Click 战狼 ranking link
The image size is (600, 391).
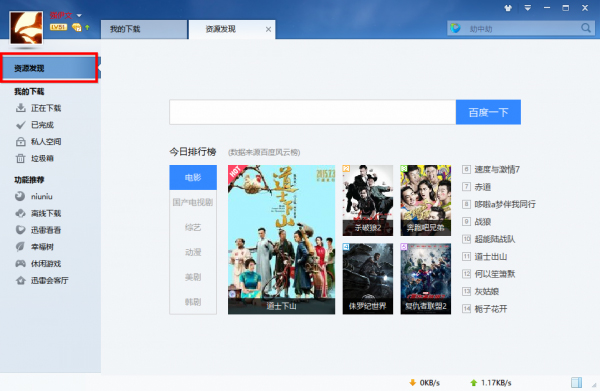click(483, 222)
